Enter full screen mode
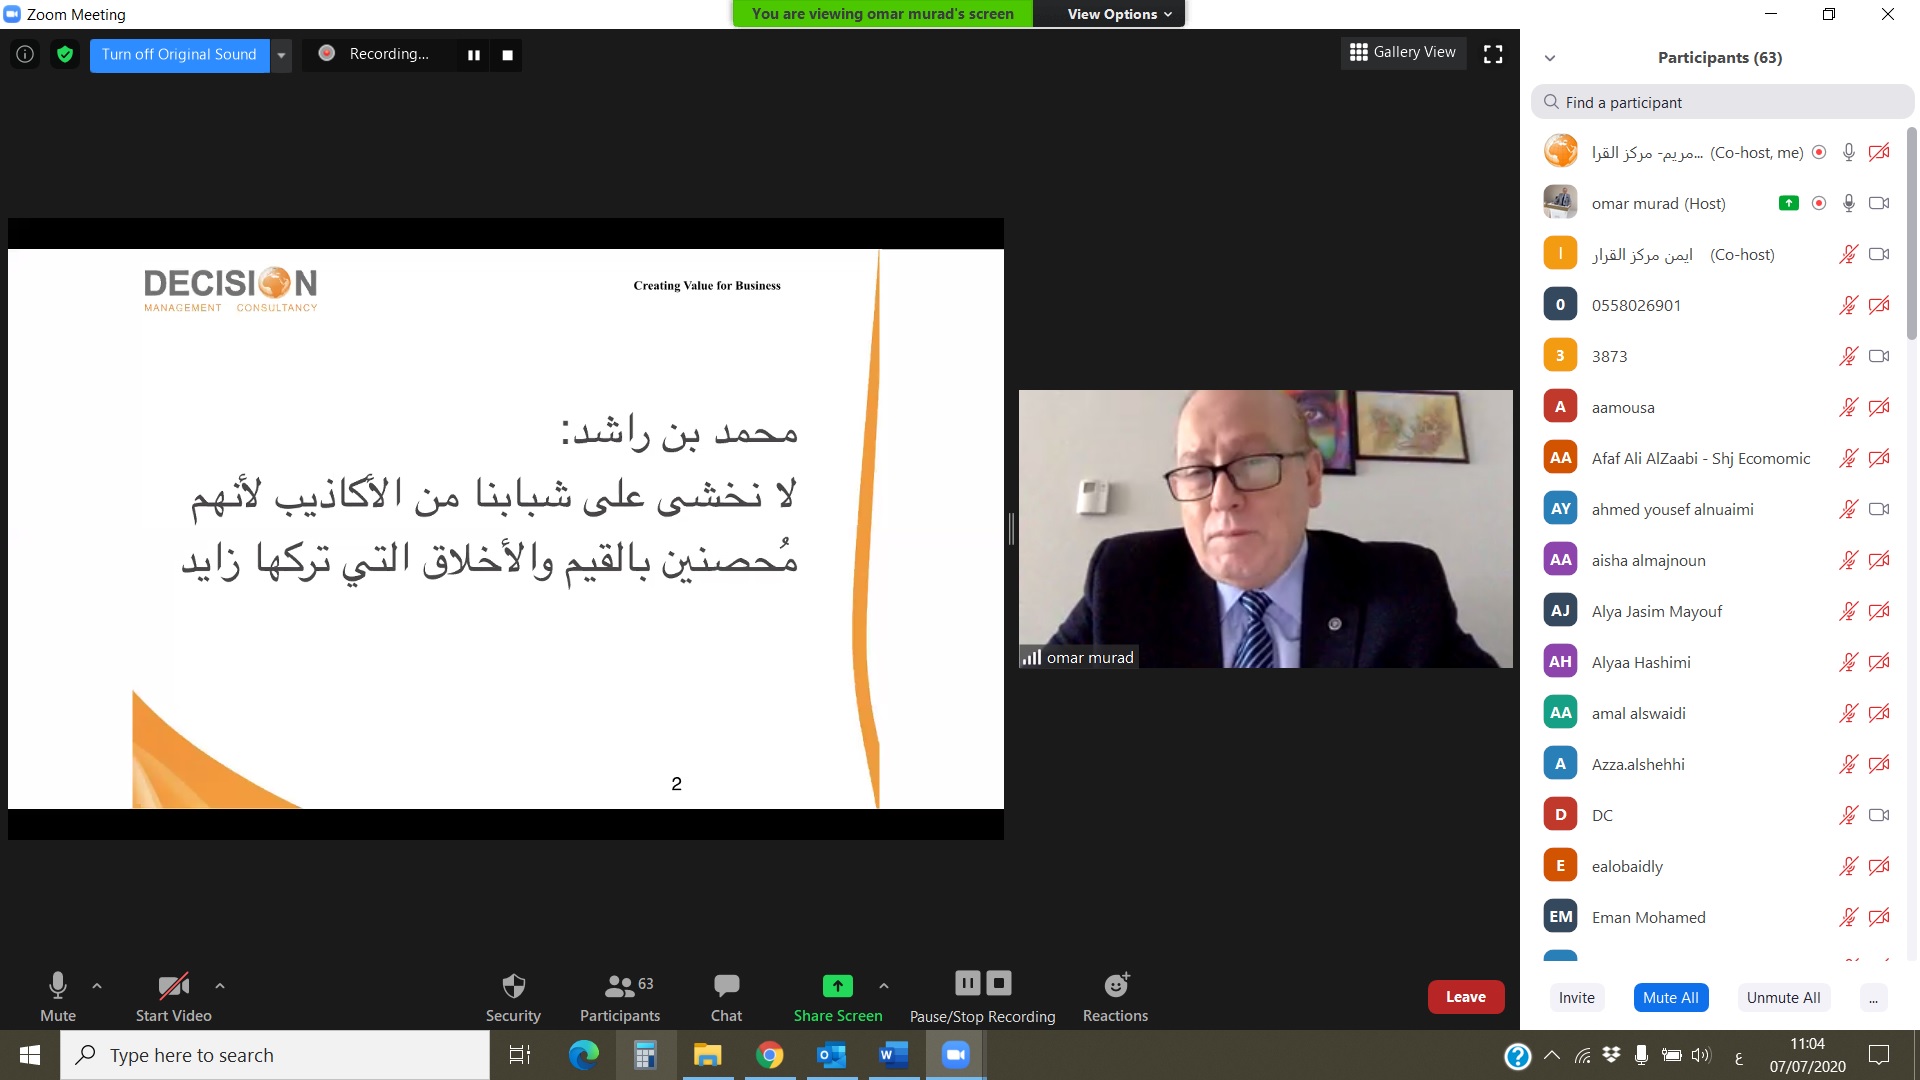1920x1080 pixels. [x=1493, y=54]
